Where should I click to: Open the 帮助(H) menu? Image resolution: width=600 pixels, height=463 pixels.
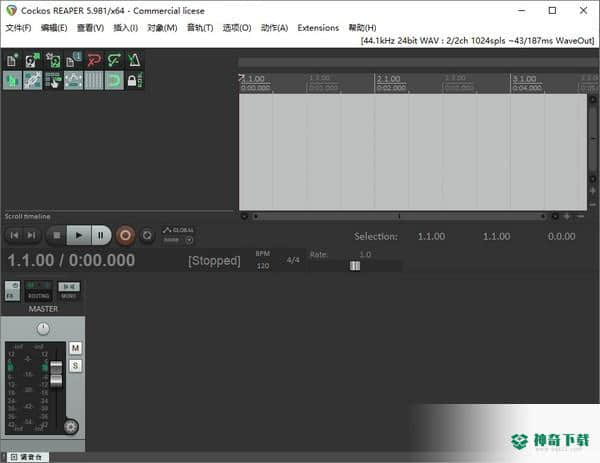(362, 28)
